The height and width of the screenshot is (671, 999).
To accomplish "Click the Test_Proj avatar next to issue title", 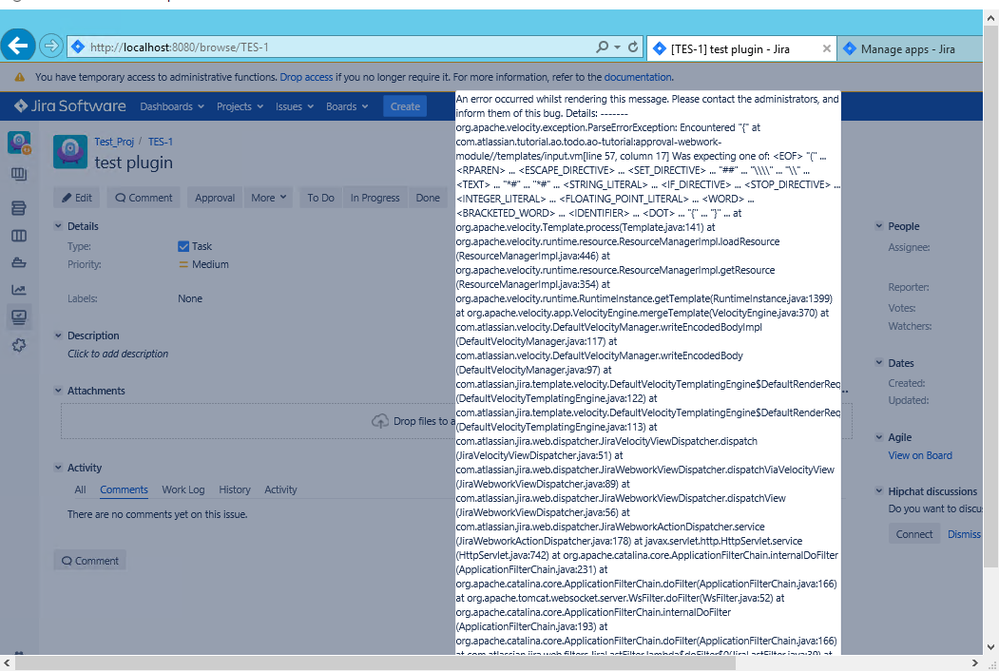I will coord(70,152).
